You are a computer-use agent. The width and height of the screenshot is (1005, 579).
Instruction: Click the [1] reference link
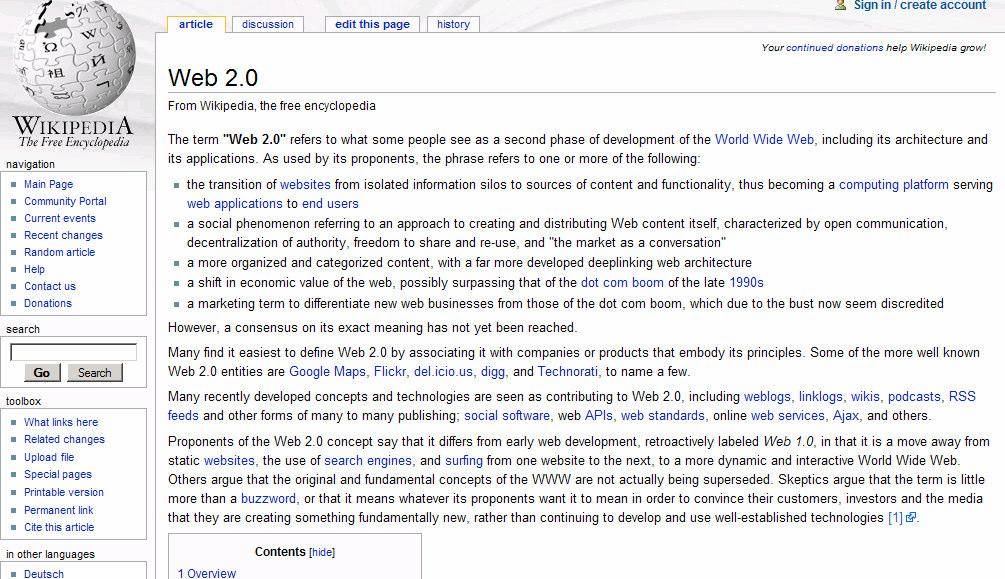pyautogui.click(x=895, y=517)
